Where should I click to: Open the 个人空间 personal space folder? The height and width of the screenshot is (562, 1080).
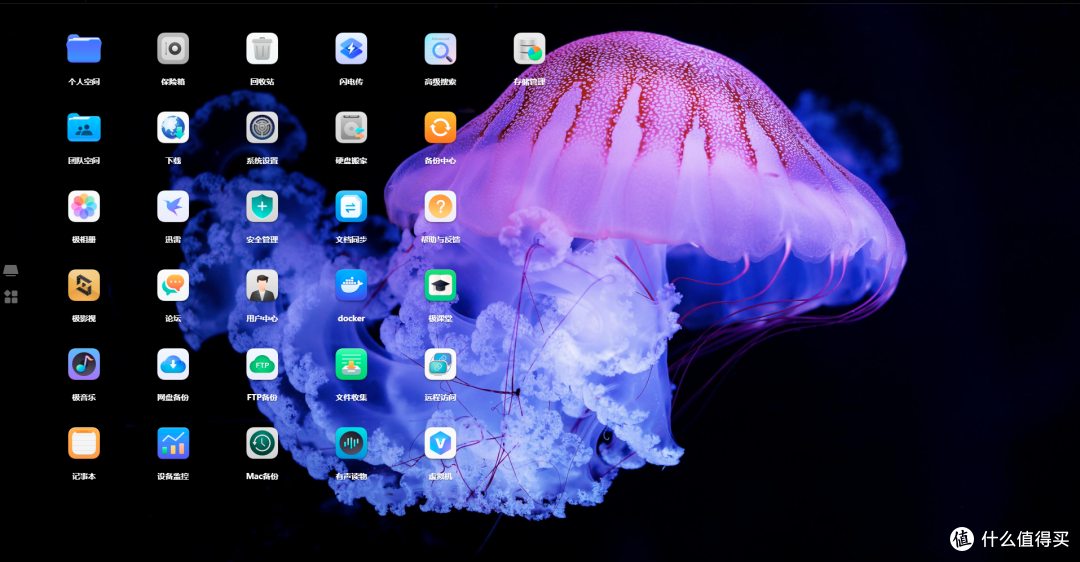click(x=84, y=50)
